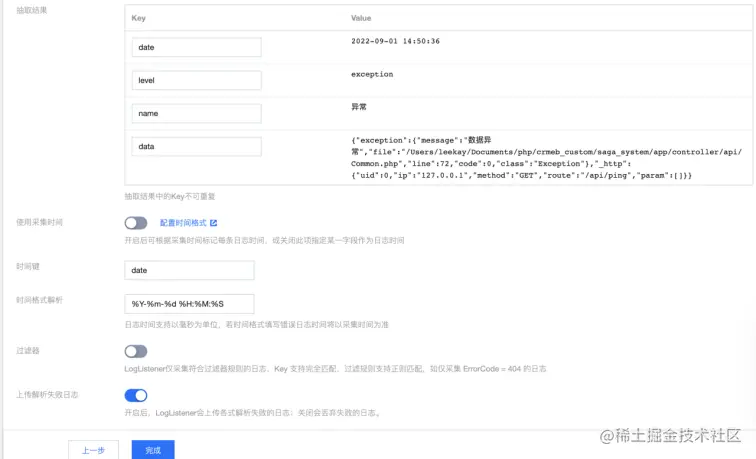Screen dimensions: 756x459
Task: Focus the name key input field
Action: click(x=197, y=113)
